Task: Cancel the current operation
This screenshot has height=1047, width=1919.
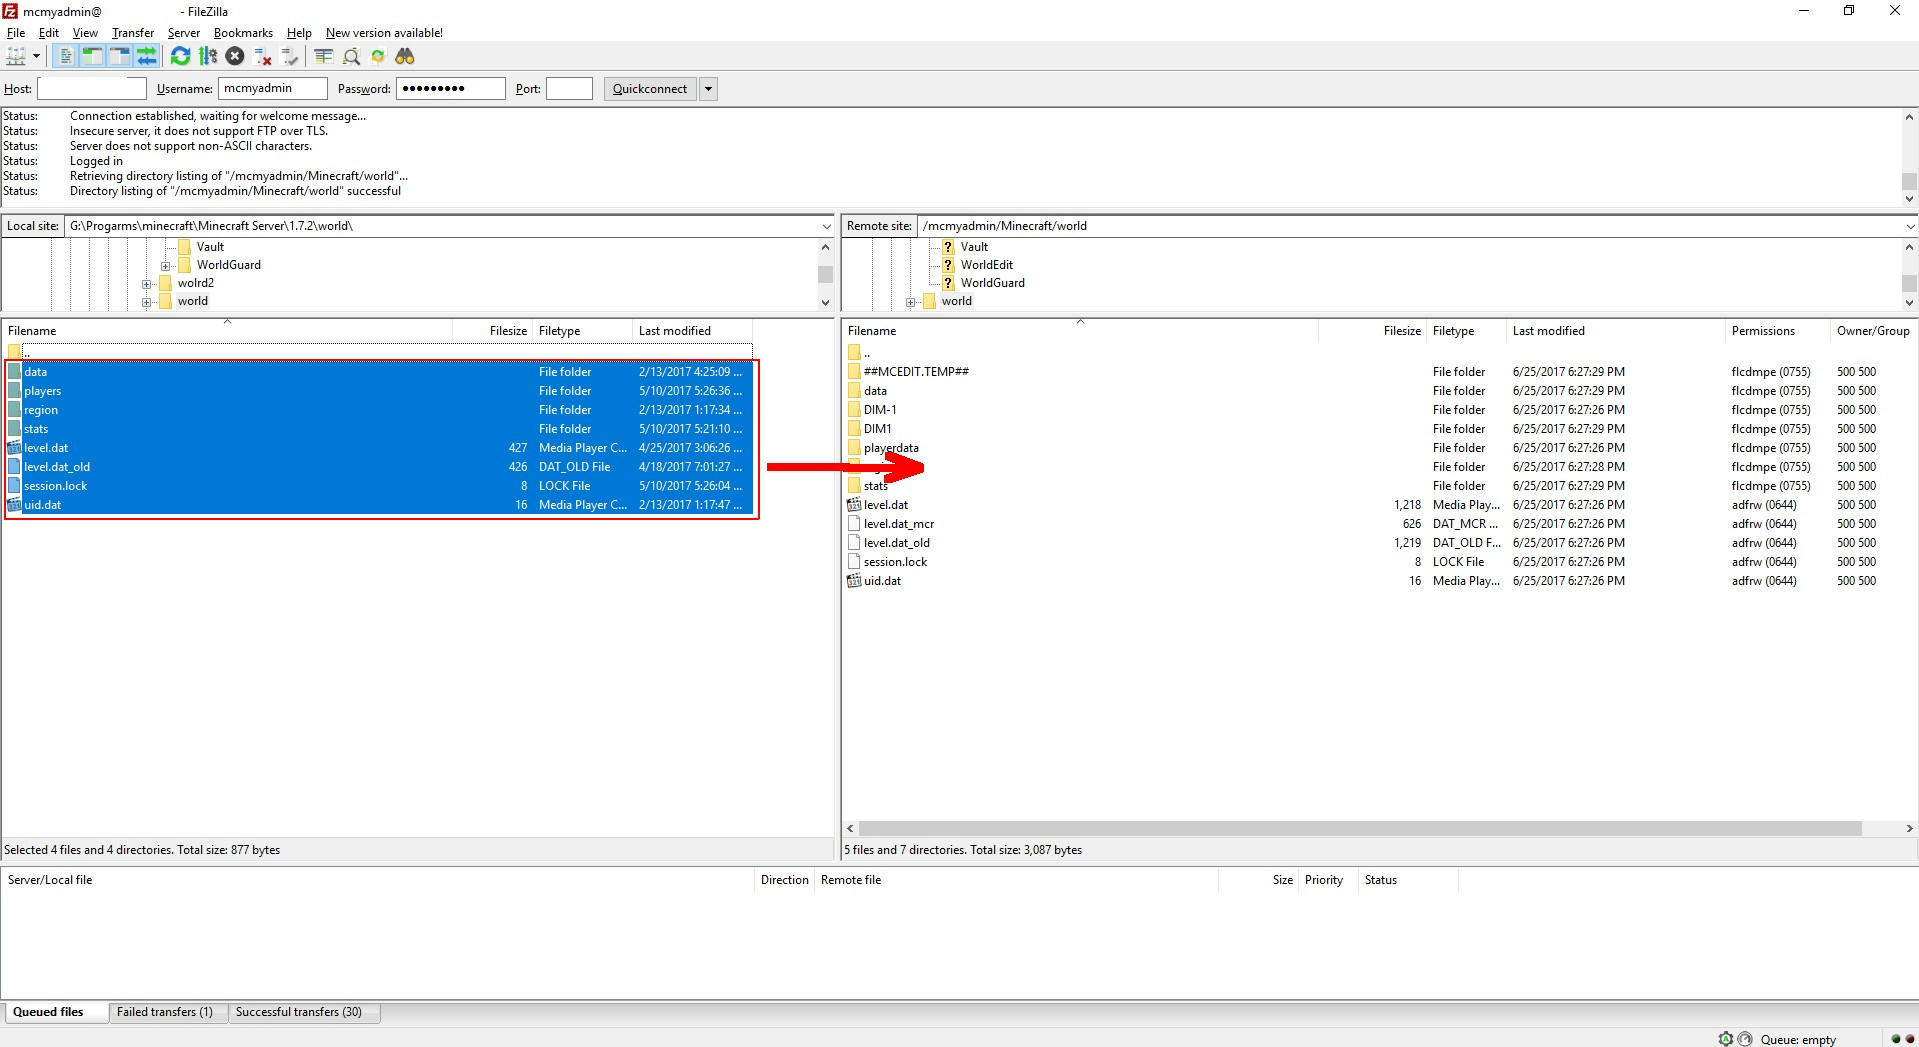Action: (x=234, y=56)
